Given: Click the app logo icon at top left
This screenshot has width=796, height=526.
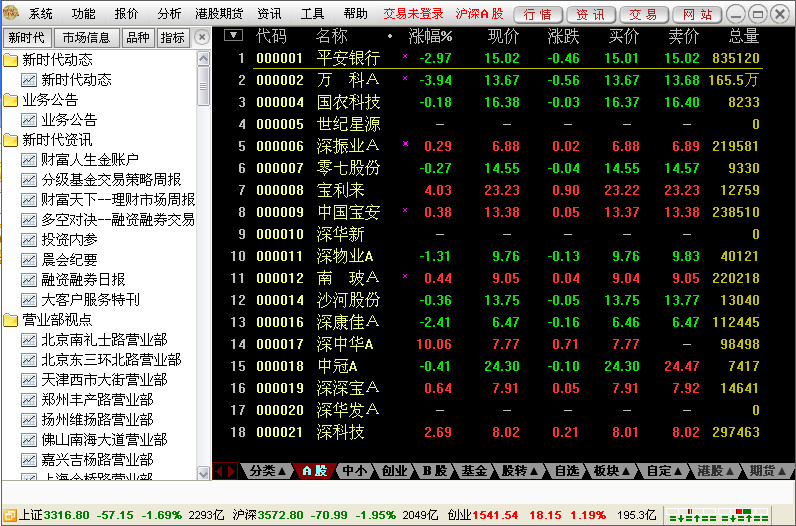Looking at the screenshot, I should tap(11, 13).
